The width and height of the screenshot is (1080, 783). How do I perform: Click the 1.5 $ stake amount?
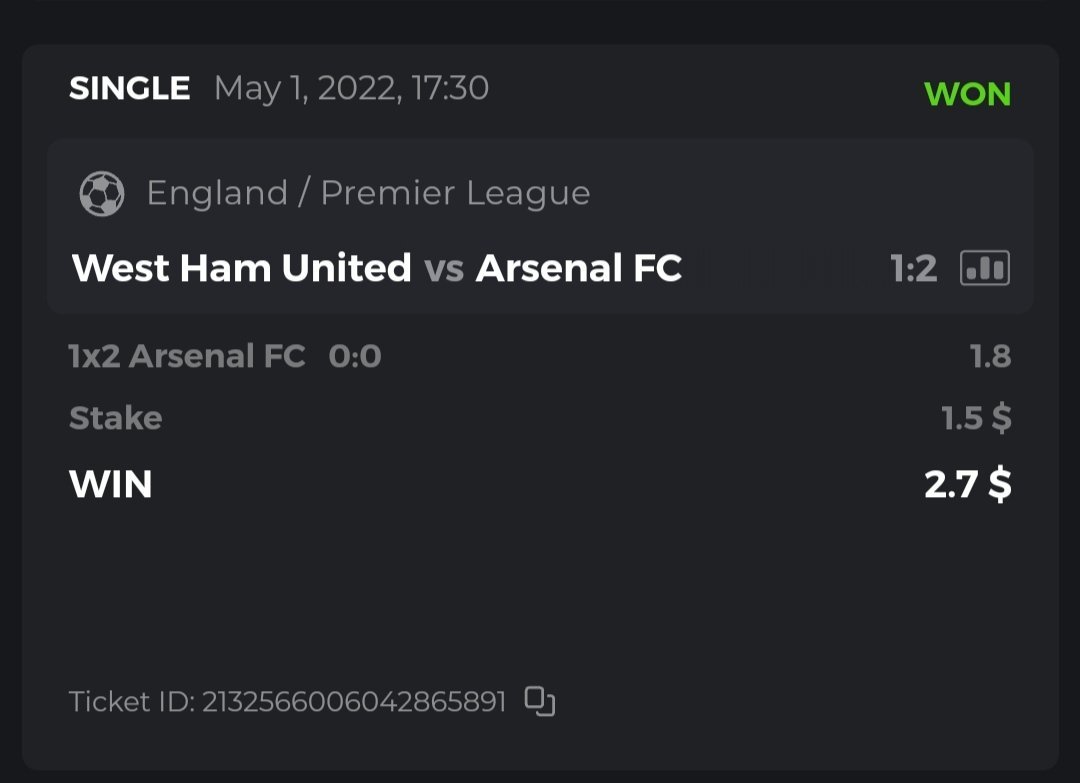coord(976,418)
